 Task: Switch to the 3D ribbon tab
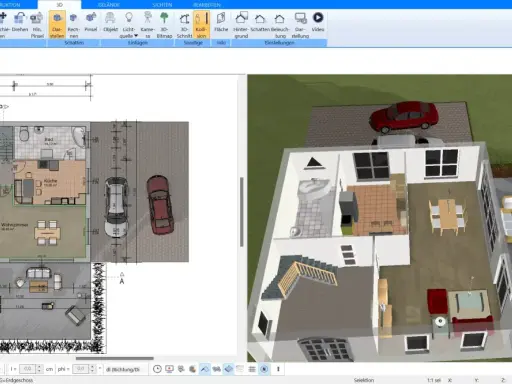pyautogui.click(x=59, y=5)
